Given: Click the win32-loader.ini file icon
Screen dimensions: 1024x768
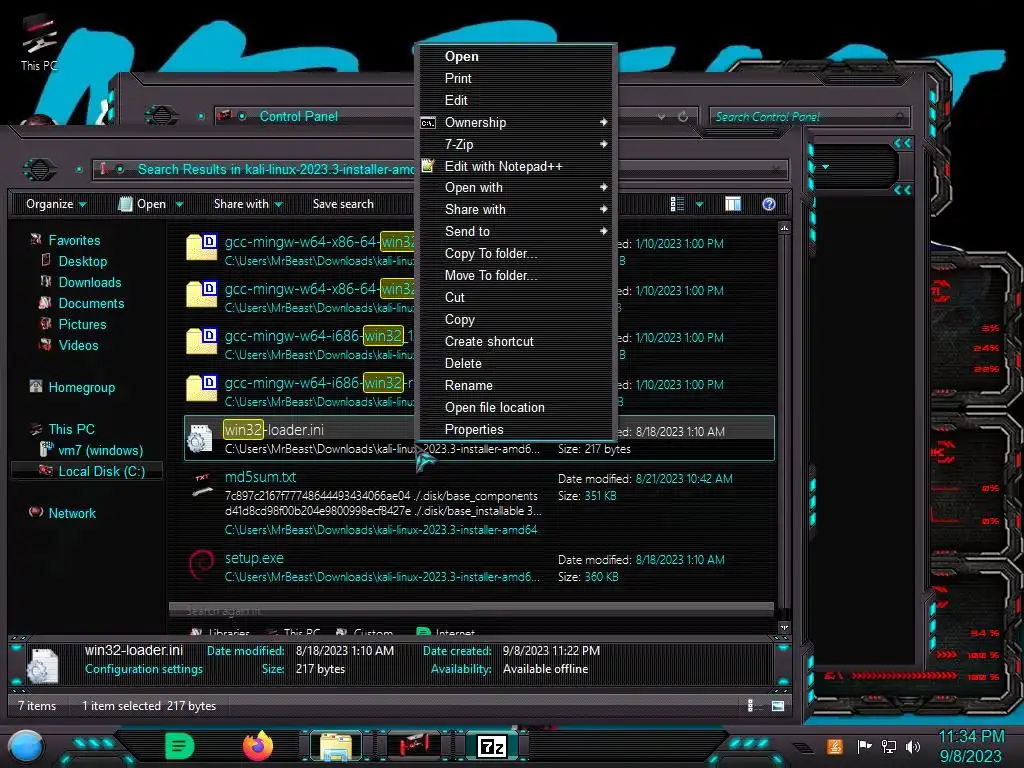Looking at the screenshot, I should (x=200, y=438).
